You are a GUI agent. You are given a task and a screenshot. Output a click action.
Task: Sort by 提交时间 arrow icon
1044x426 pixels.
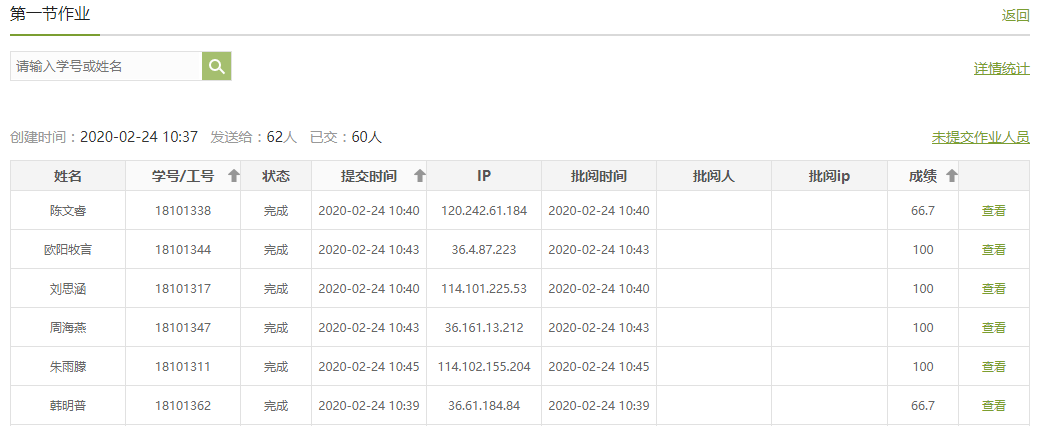click(420, 176)
